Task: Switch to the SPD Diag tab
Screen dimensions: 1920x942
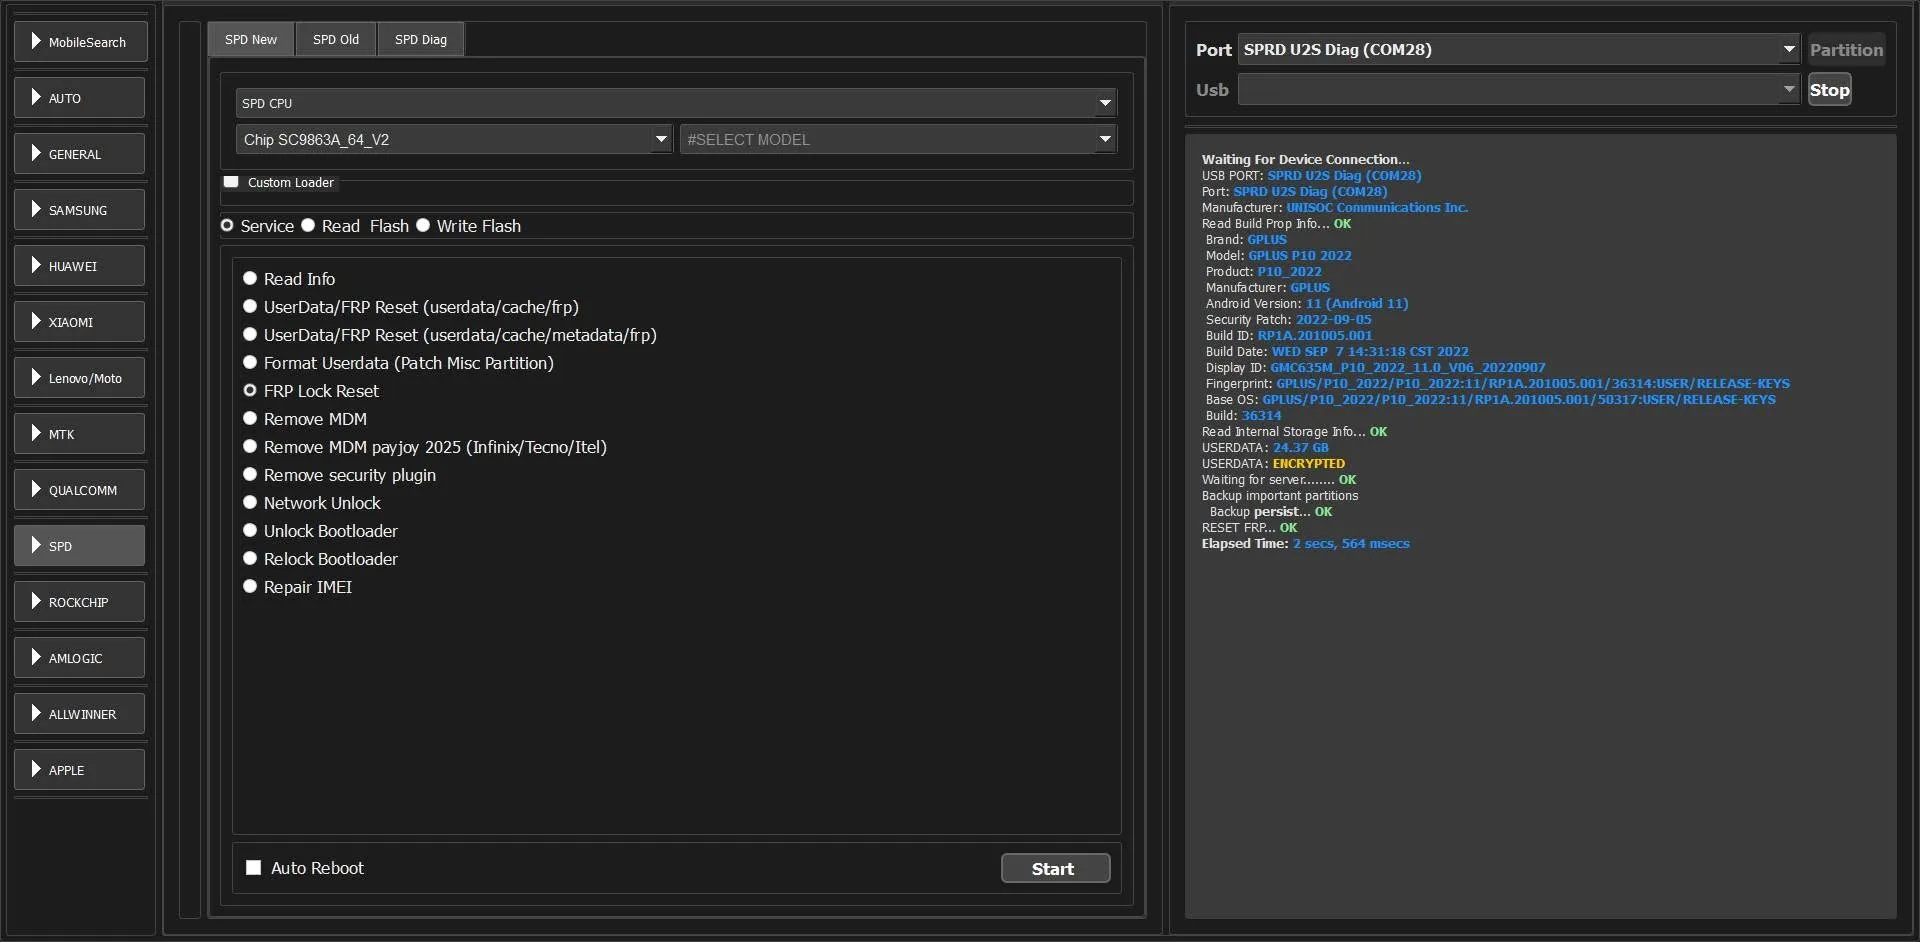Action: pos(421,40)
